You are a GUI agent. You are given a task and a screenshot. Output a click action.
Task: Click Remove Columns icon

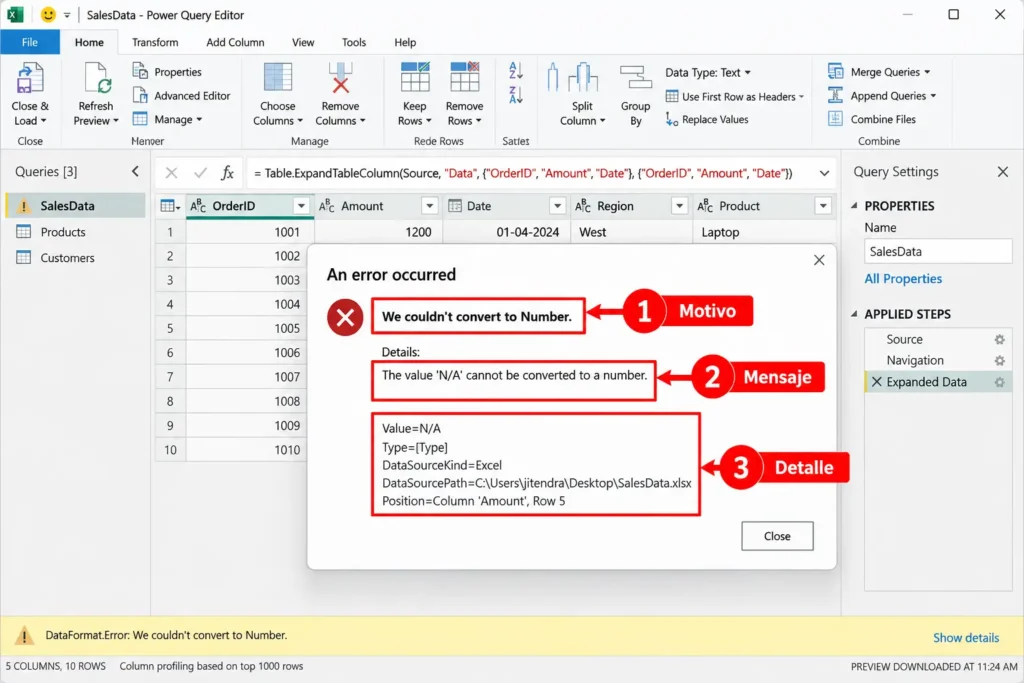340,77
